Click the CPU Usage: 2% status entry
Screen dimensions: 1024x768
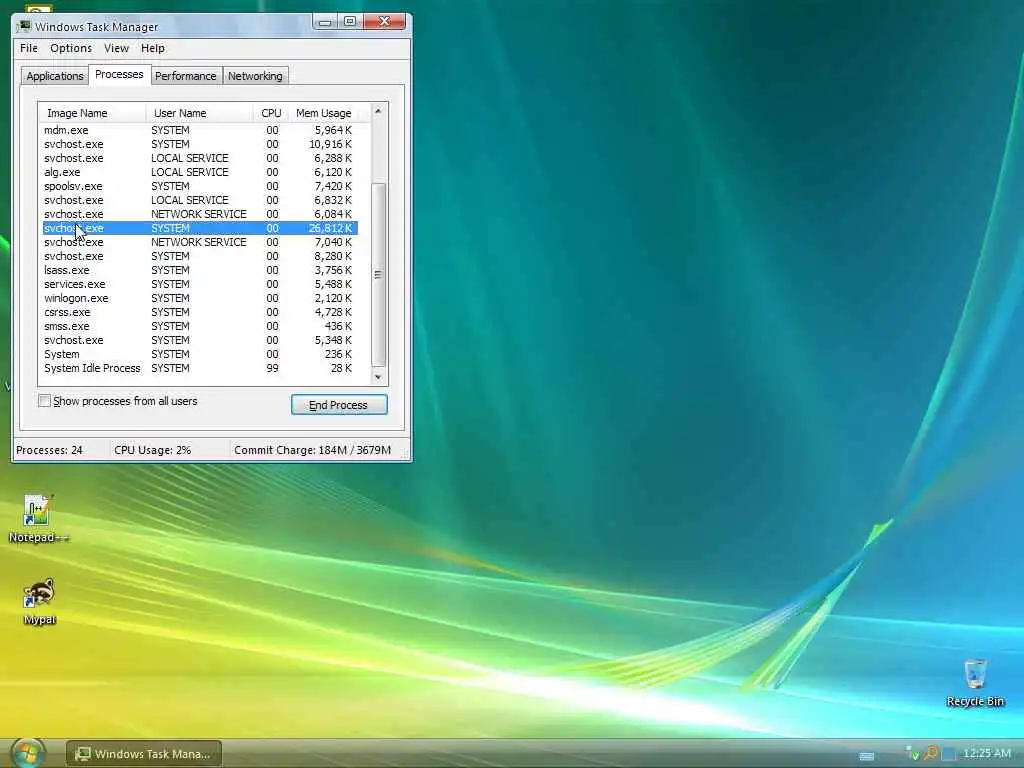[153, 450]
